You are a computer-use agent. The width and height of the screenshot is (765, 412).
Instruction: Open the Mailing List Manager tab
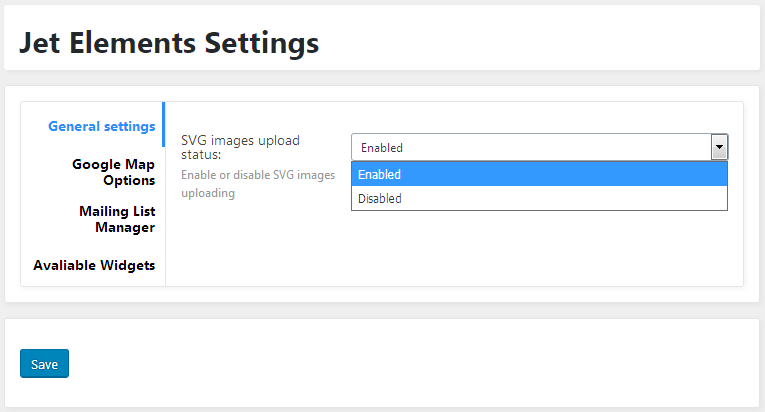tap(117, 219)
